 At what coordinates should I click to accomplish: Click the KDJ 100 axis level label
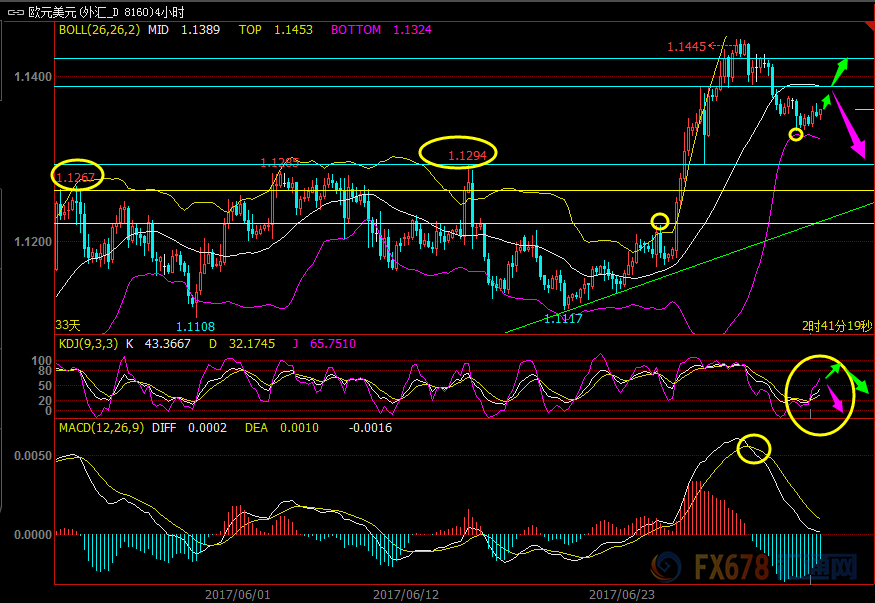pyautogui.click(x=42, y=361)
